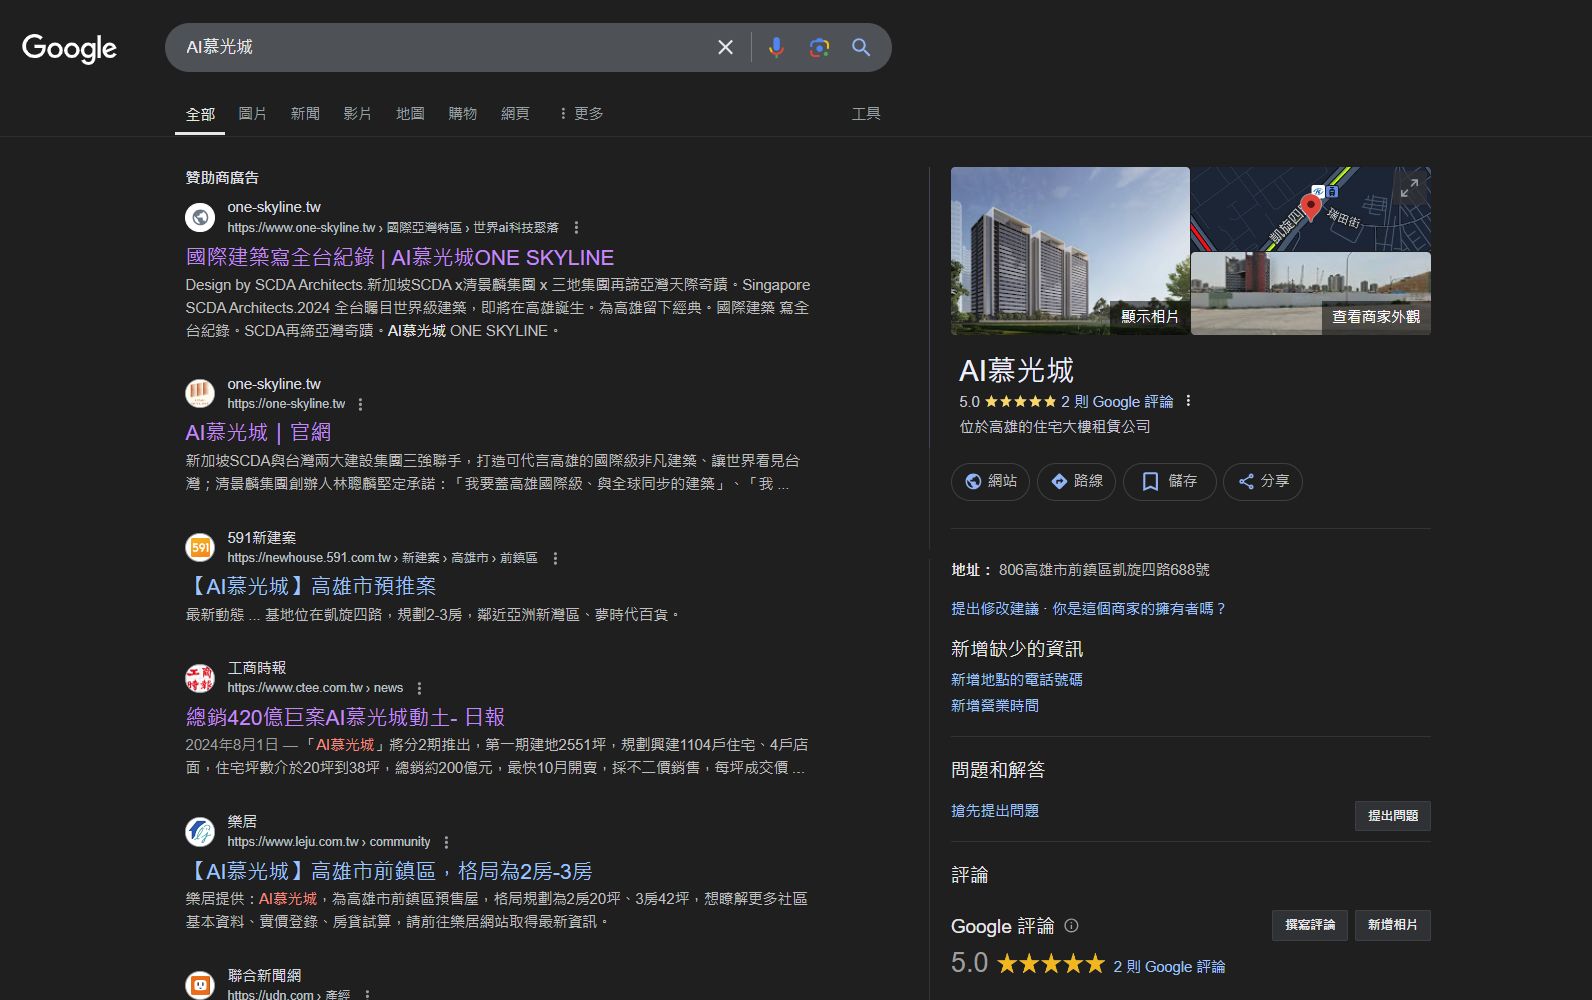The height and width of the screenshot is (1000, 1592).
Task: Click info icon next to Google 評論 heading
Action: [1071, 925]
